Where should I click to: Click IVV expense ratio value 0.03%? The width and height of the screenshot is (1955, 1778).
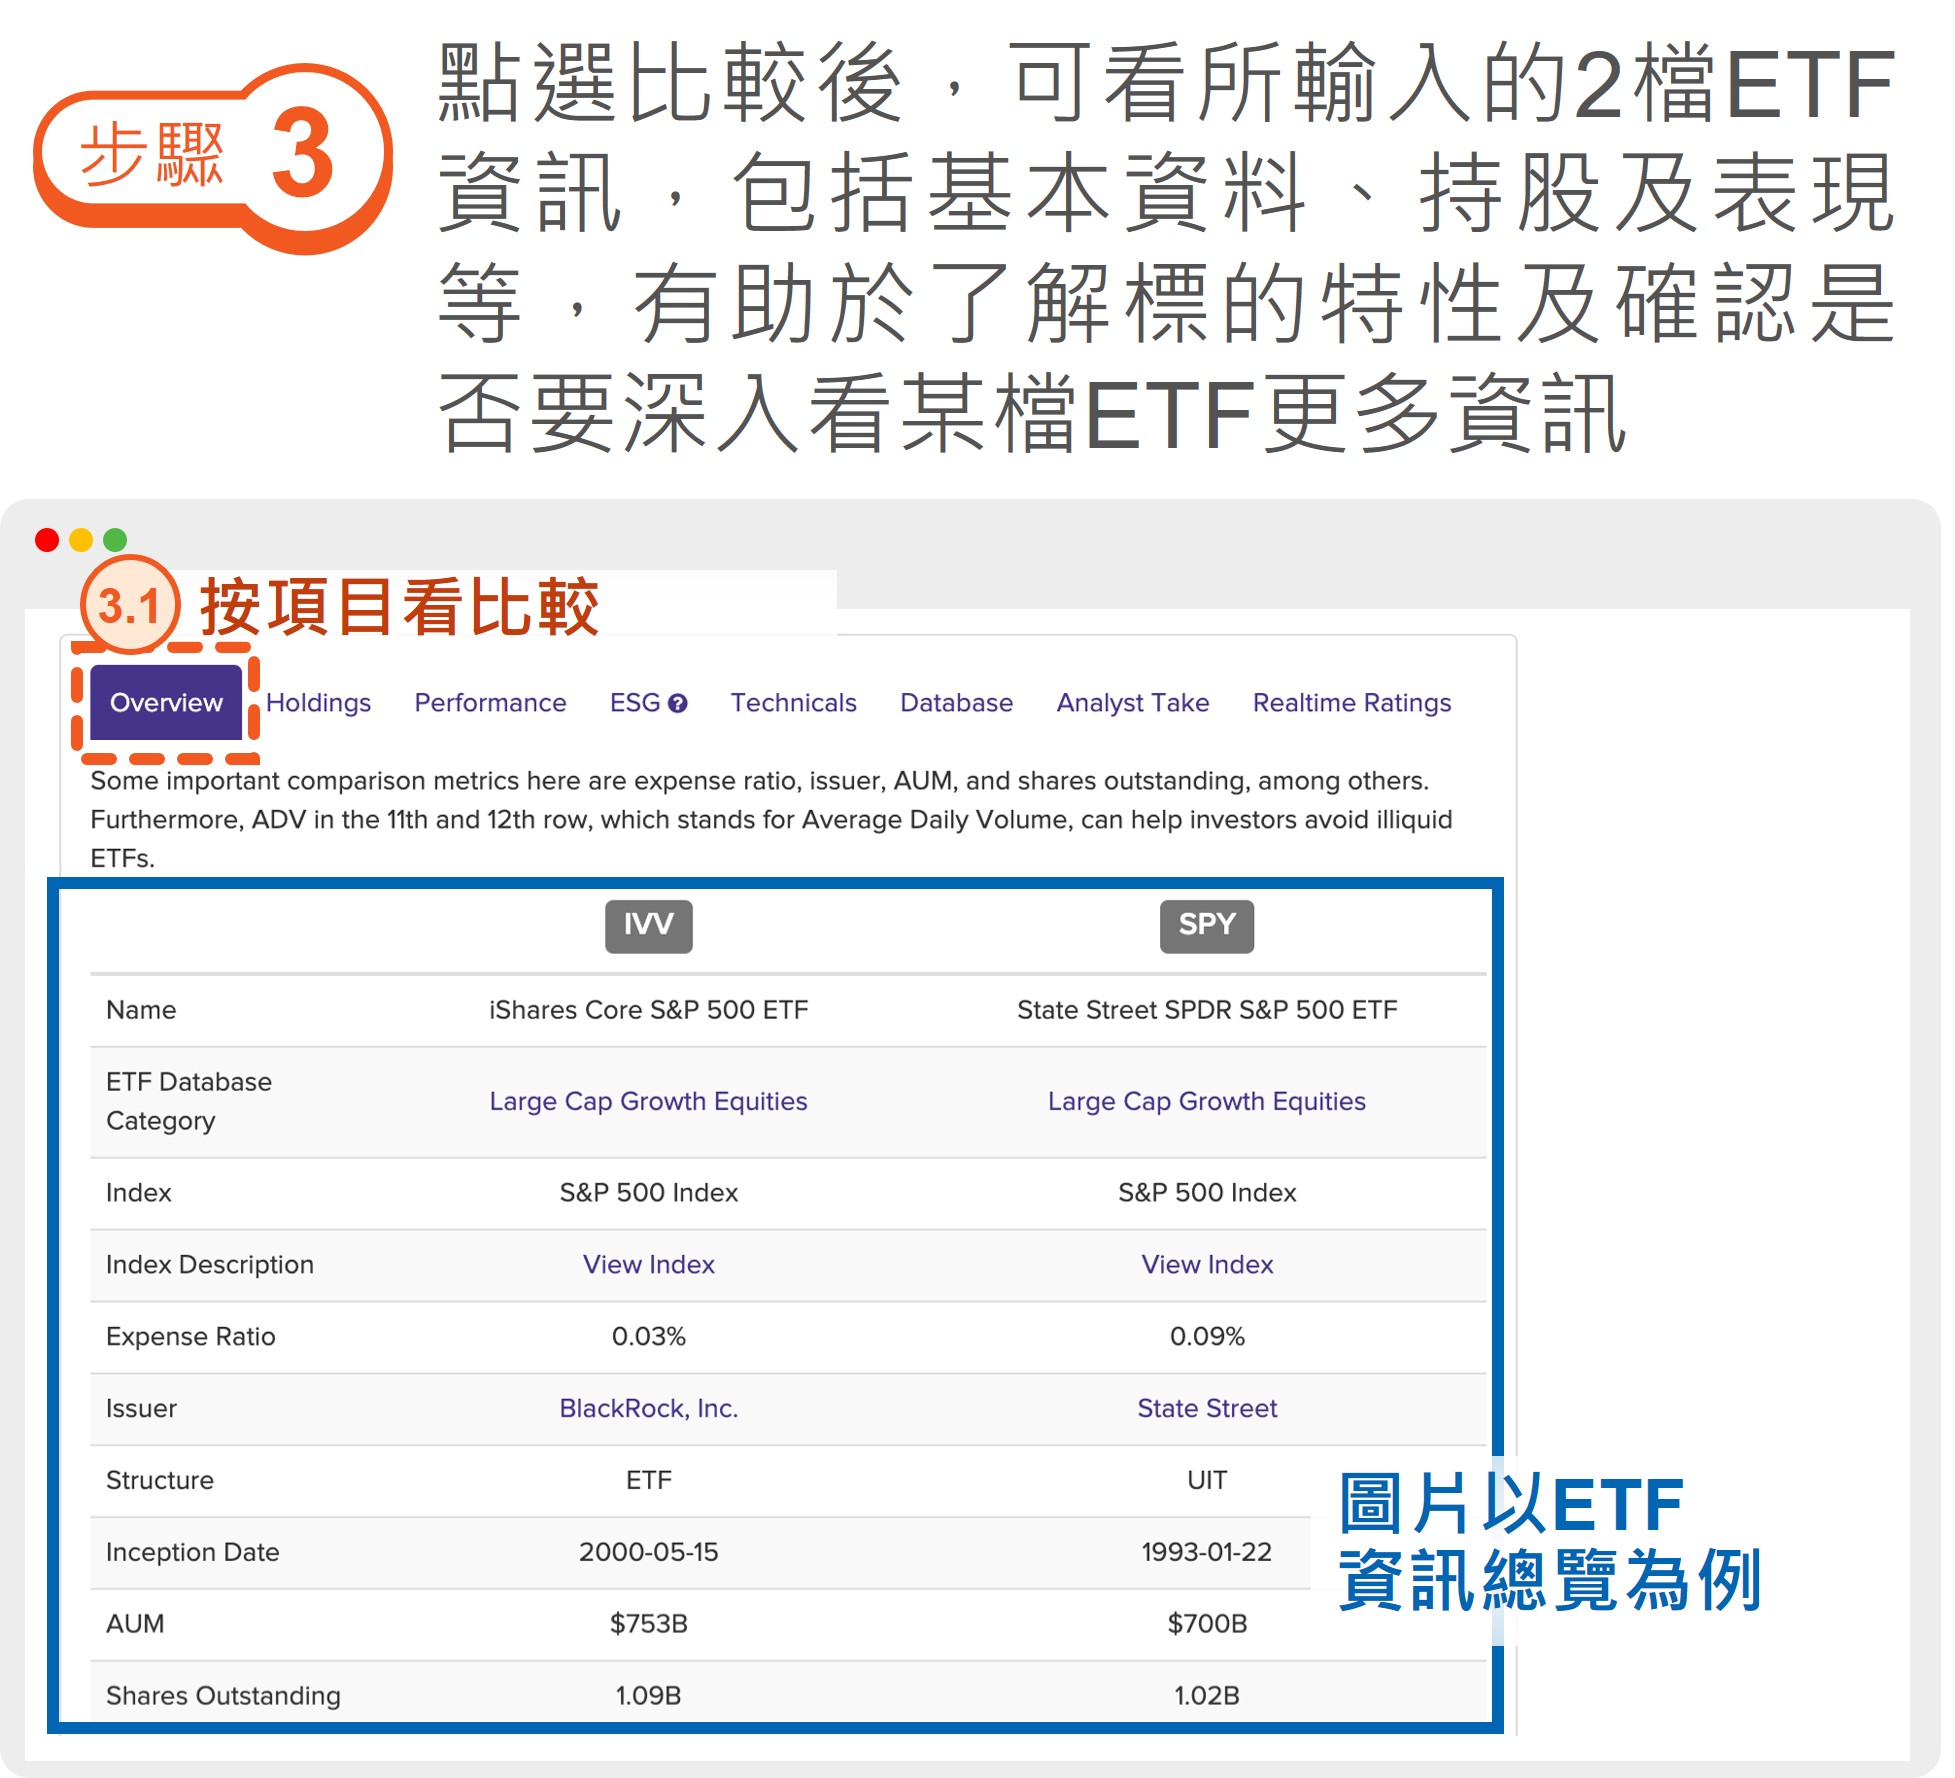(649, 1336)
